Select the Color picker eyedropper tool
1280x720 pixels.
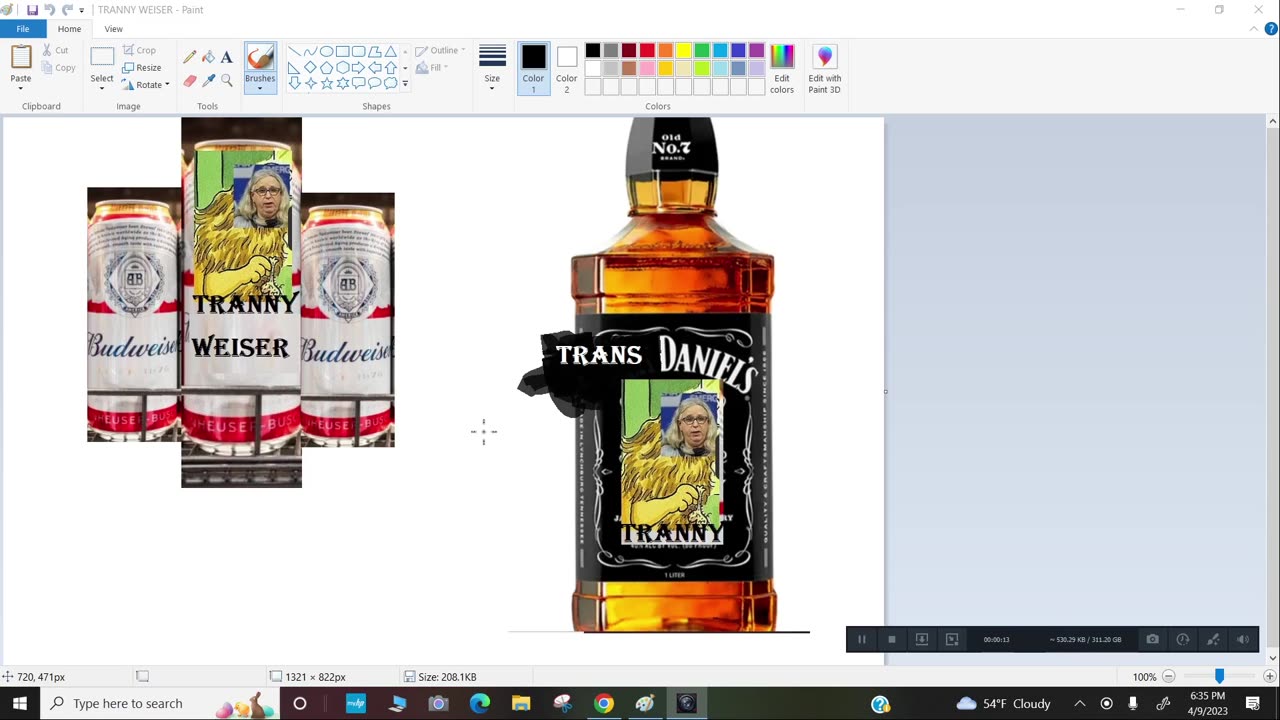click(x=208, y=81)
